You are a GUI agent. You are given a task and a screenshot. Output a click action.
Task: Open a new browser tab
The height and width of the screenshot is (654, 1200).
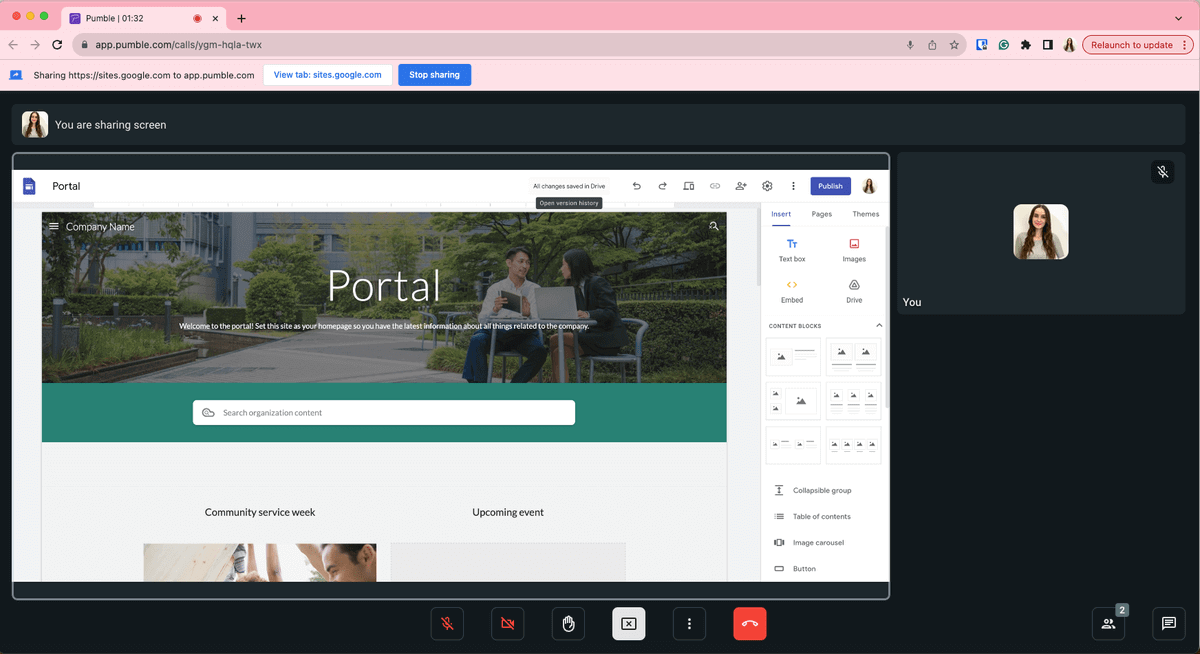(x=241, y=18)
